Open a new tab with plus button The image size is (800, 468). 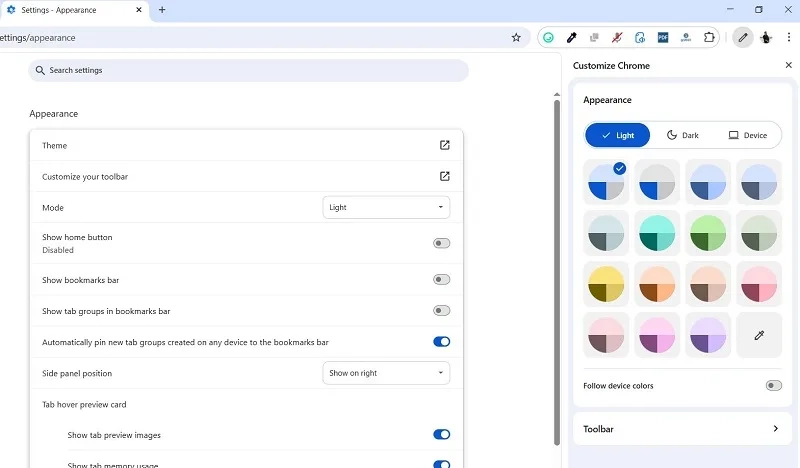(162, 10)
